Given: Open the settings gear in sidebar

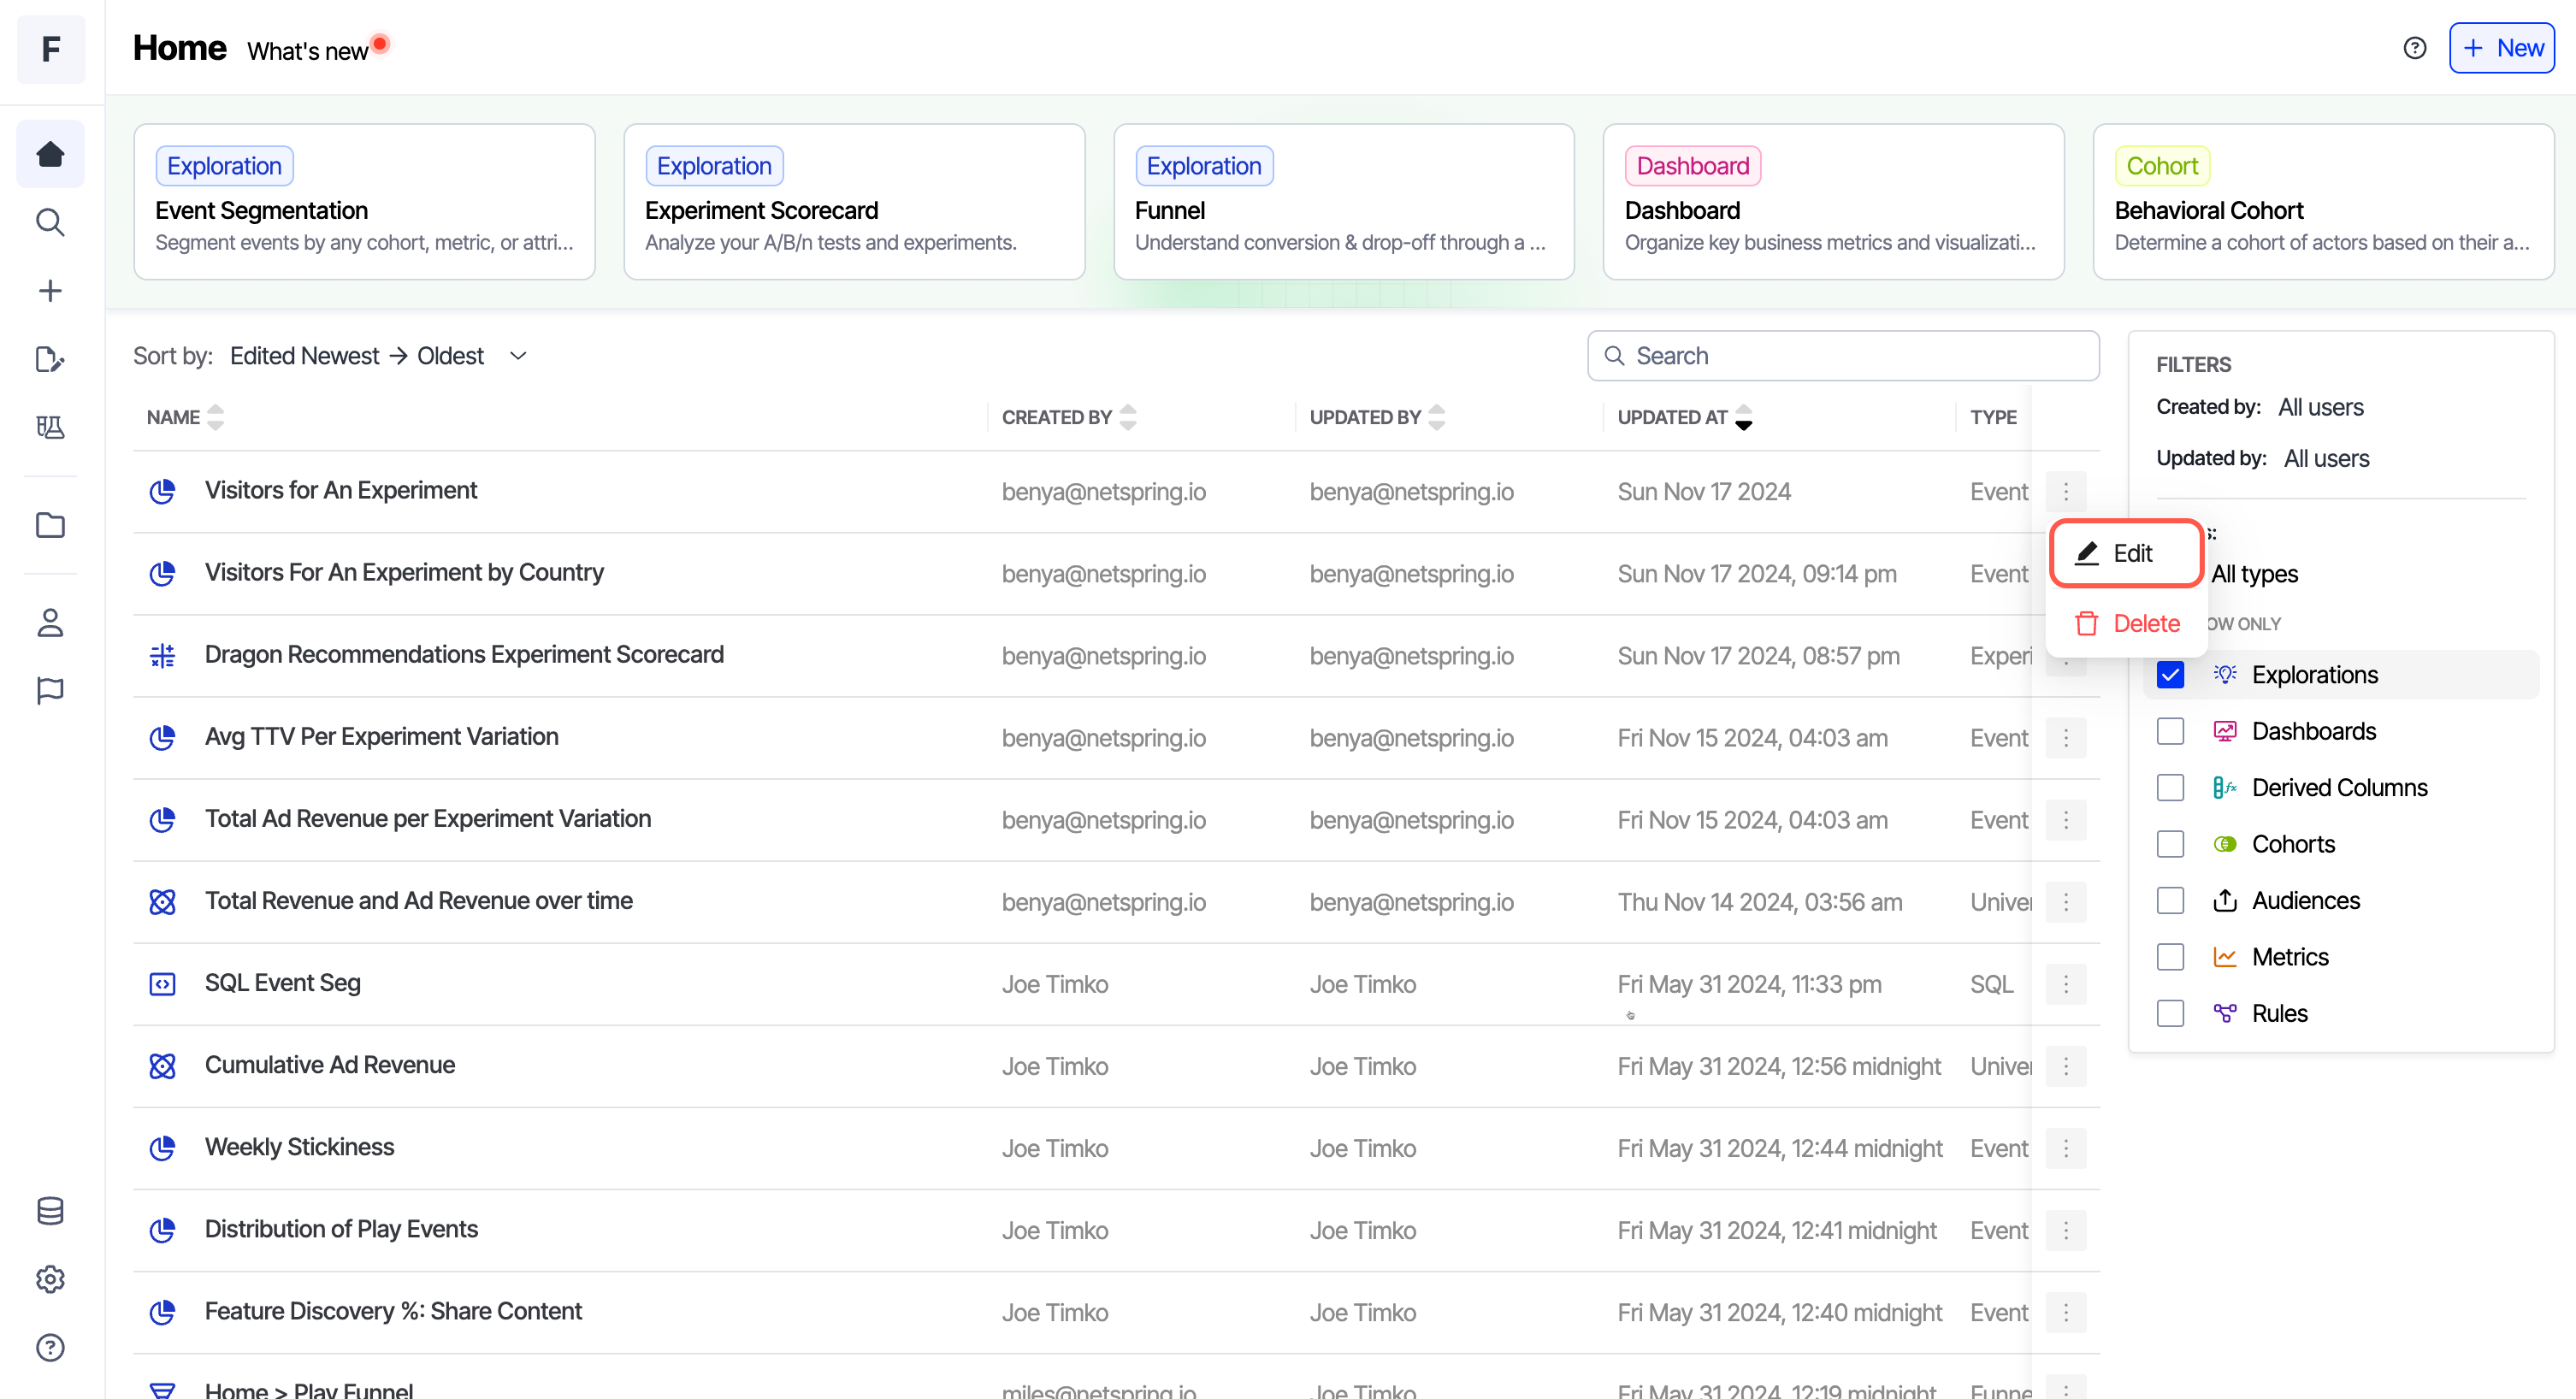Looking at the screenshot, I should pyautogui.click(x=50, y=1279).
